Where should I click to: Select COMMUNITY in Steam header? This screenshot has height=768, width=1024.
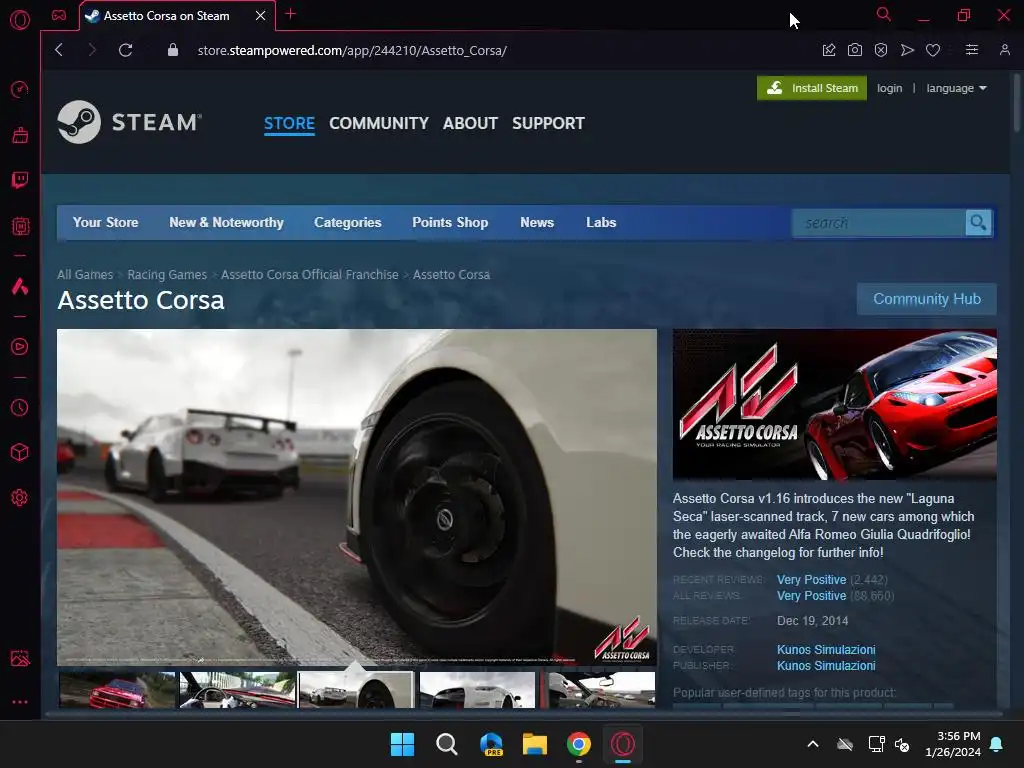[x=379, y=123]
